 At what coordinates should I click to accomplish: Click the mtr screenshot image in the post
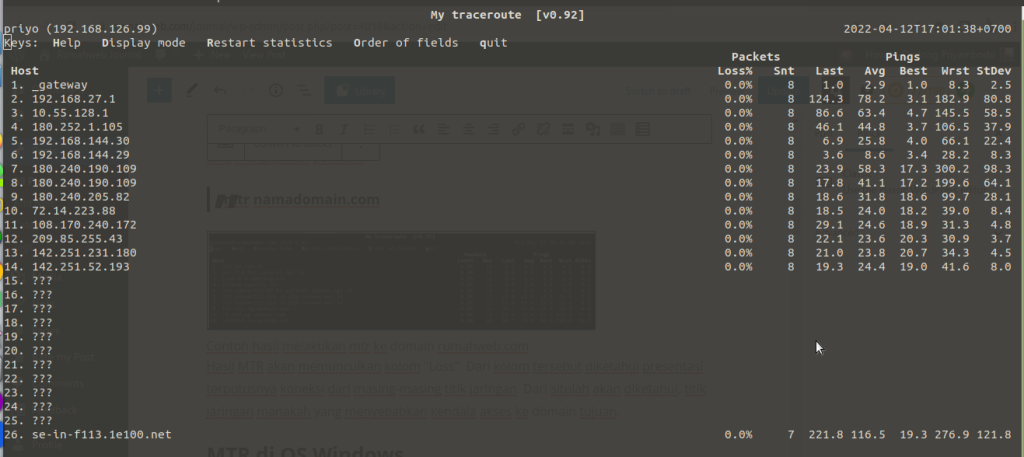click(401, 280)
